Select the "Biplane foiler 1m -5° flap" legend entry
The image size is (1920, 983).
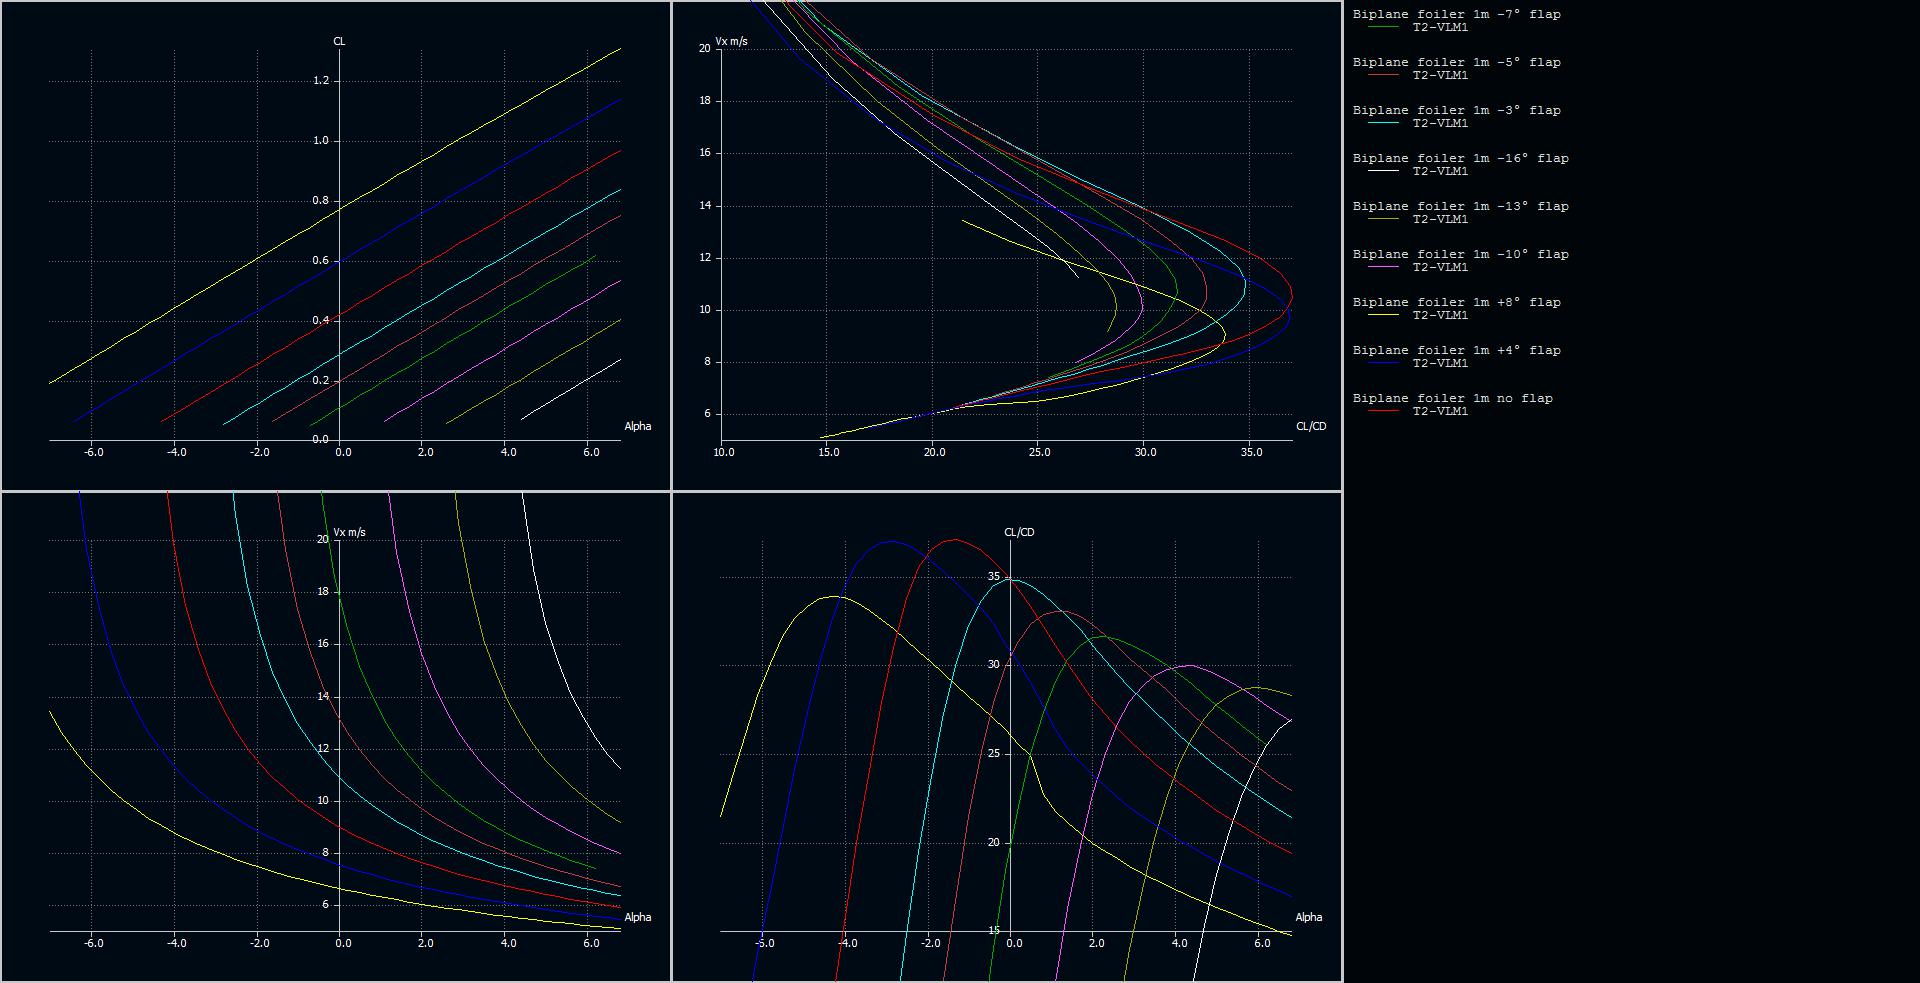coord(1456,63)
